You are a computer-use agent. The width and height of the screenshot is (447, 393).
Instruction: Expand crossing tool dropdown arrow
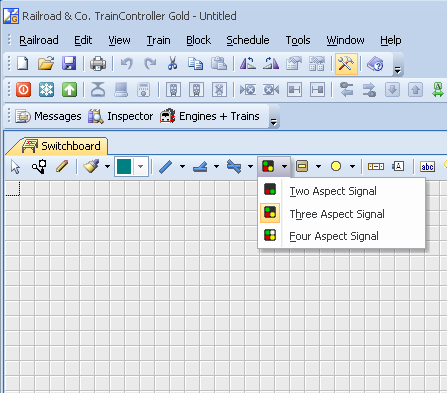(250, 166)
